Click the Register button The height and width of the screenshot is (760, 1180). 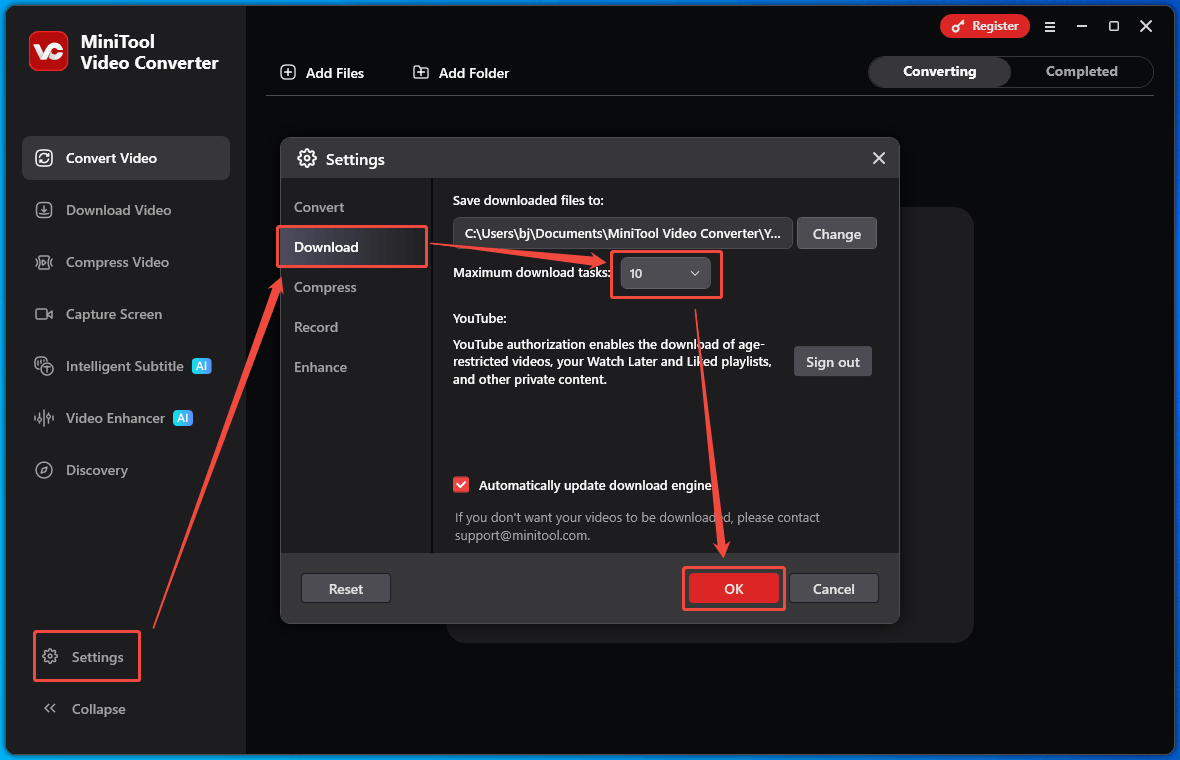[984, 26]
